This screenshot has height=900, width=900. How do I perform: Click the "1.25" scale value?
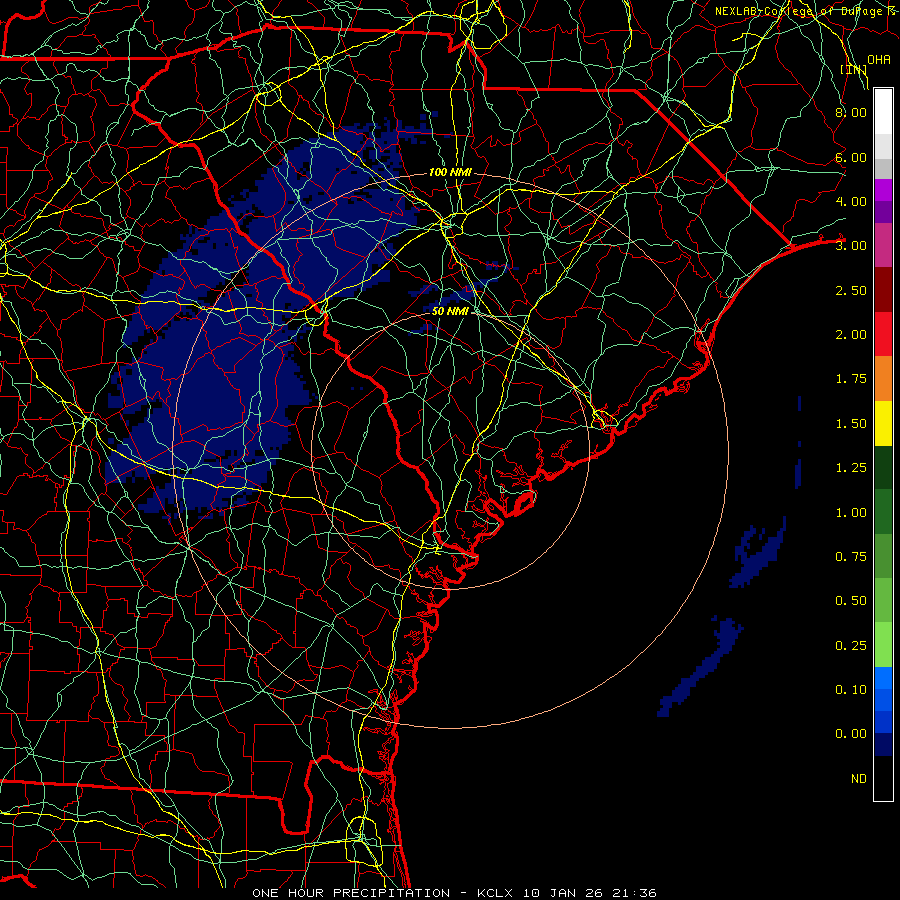pos(851,468)
